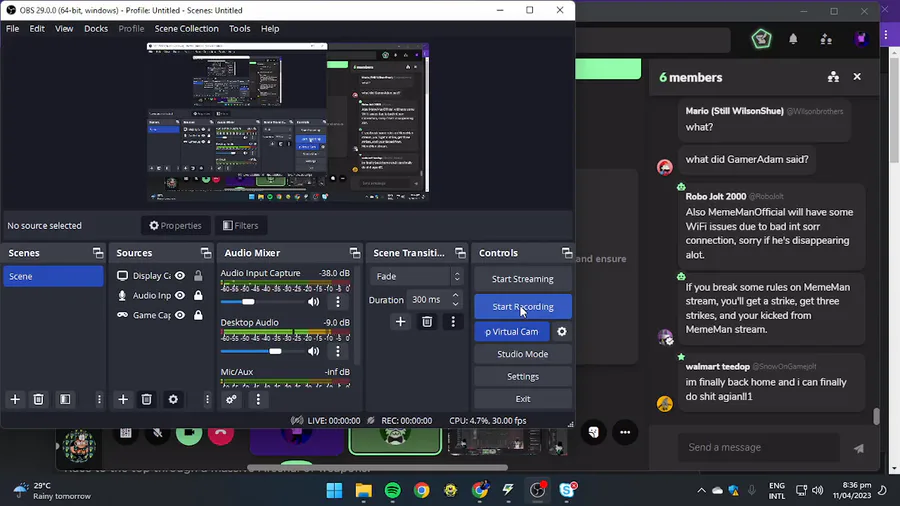Pop out the Controls dock
The width and height of the screenshot is (900, 506).
tap(567, 253)
